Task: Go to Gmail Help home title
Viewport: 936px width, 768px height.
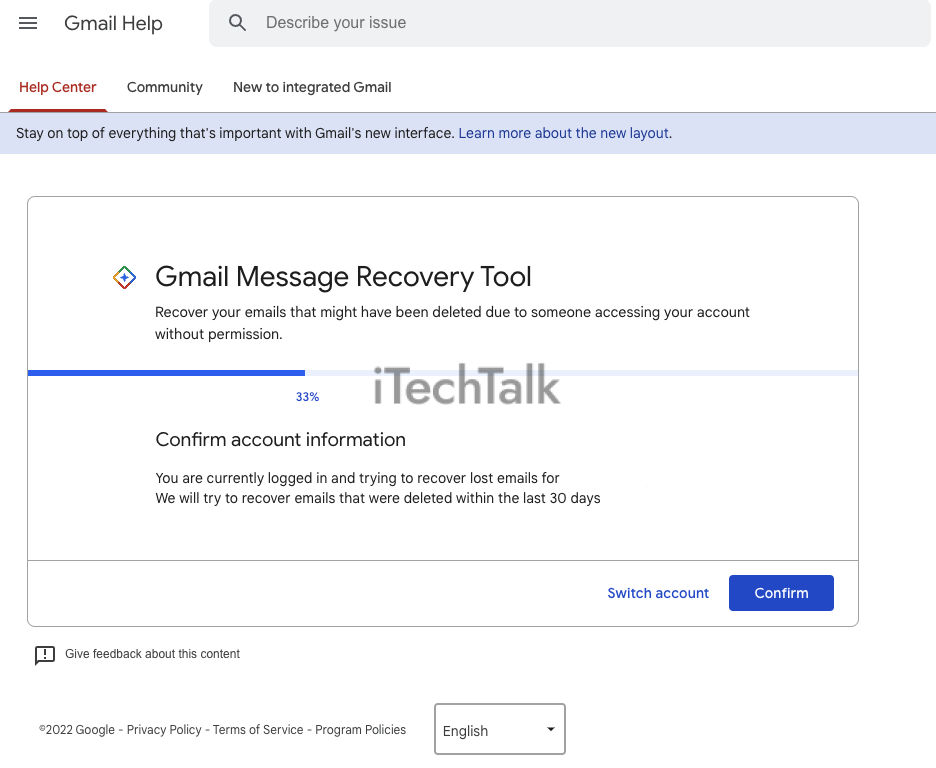Action: [113, 23]
